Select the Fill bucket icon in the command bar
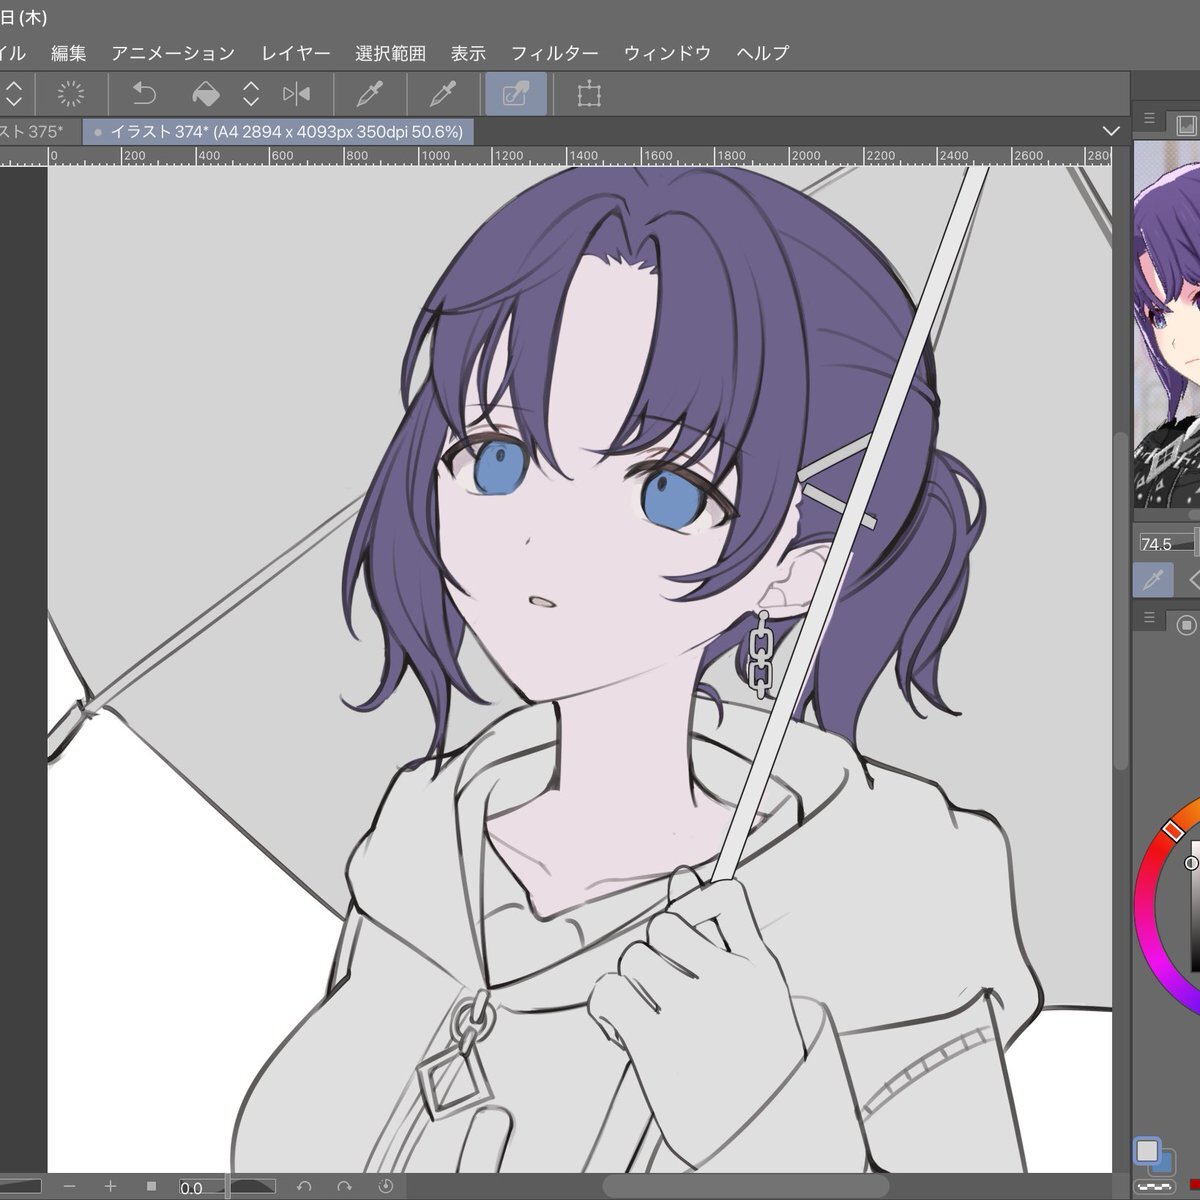The image size is (1200, 1200). 205,95
